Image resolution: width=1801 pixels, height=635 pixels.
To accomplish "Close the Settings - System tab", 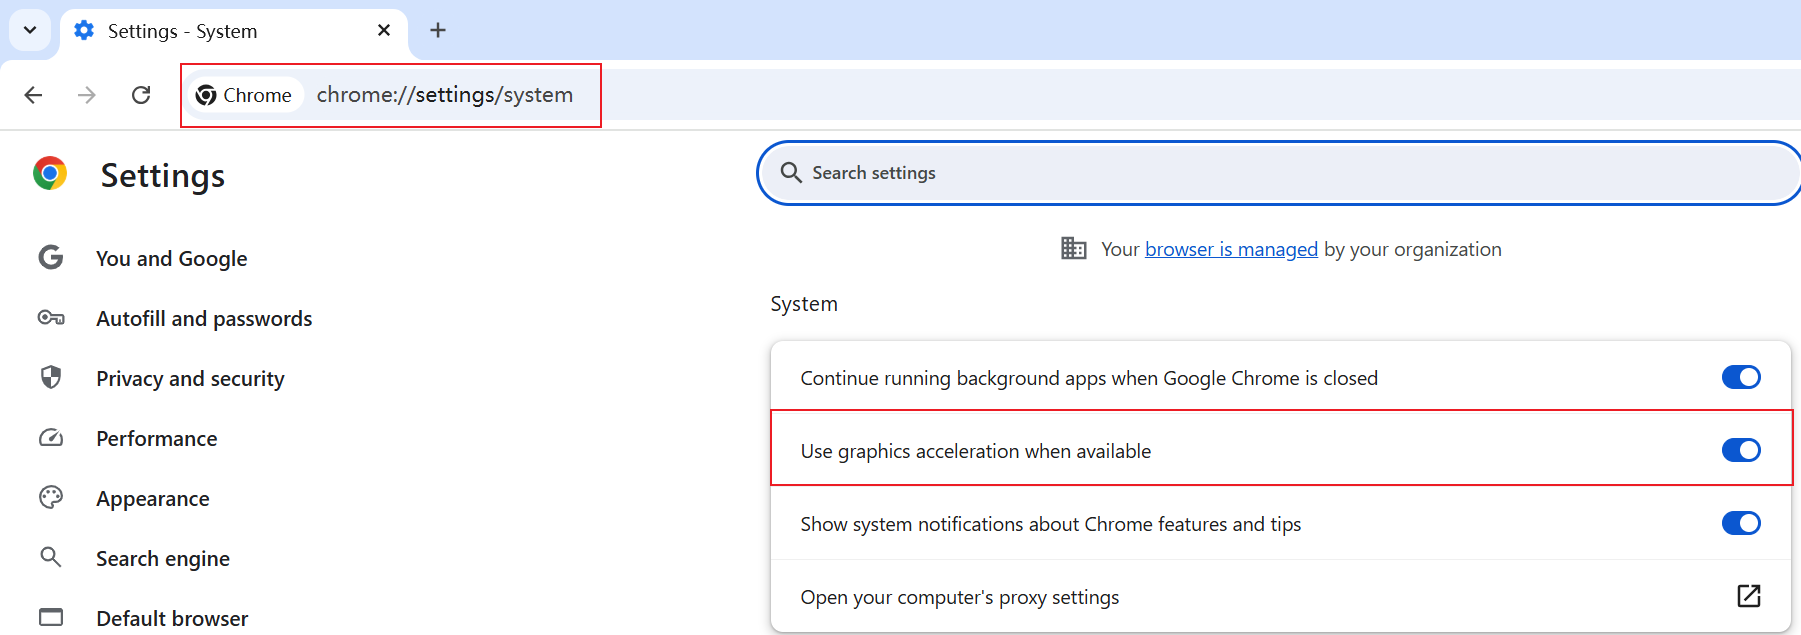I will click(384, 31).
